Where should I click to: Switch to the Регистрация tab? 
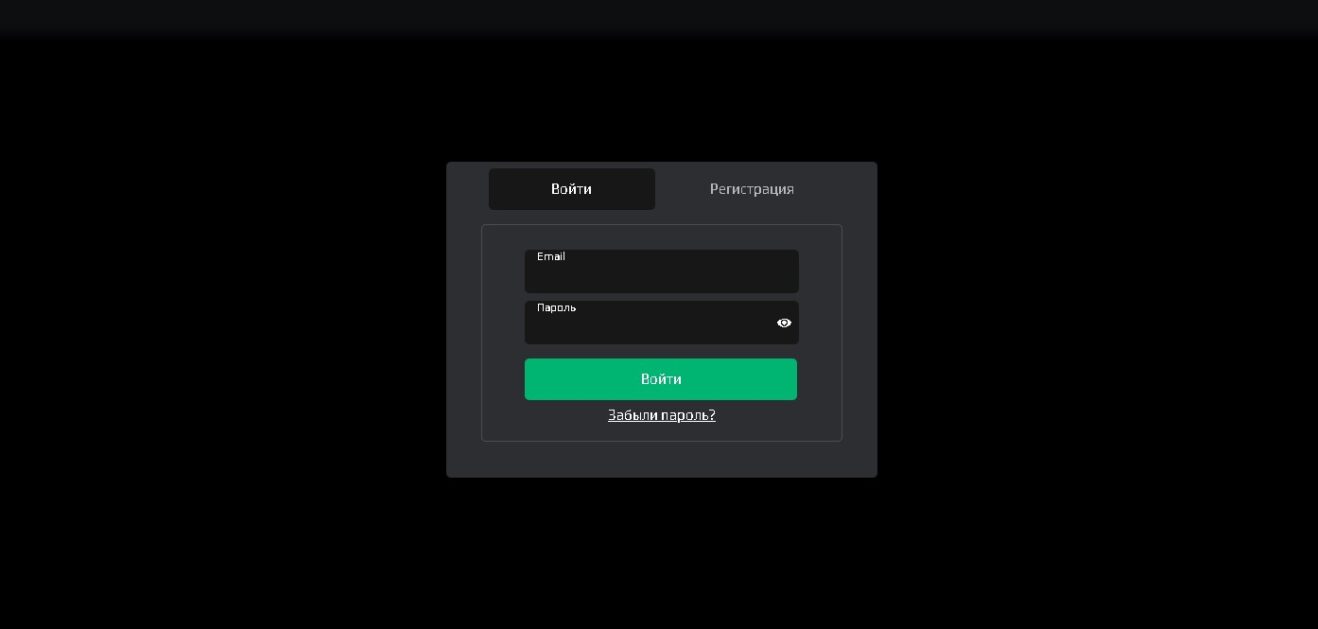751,189
